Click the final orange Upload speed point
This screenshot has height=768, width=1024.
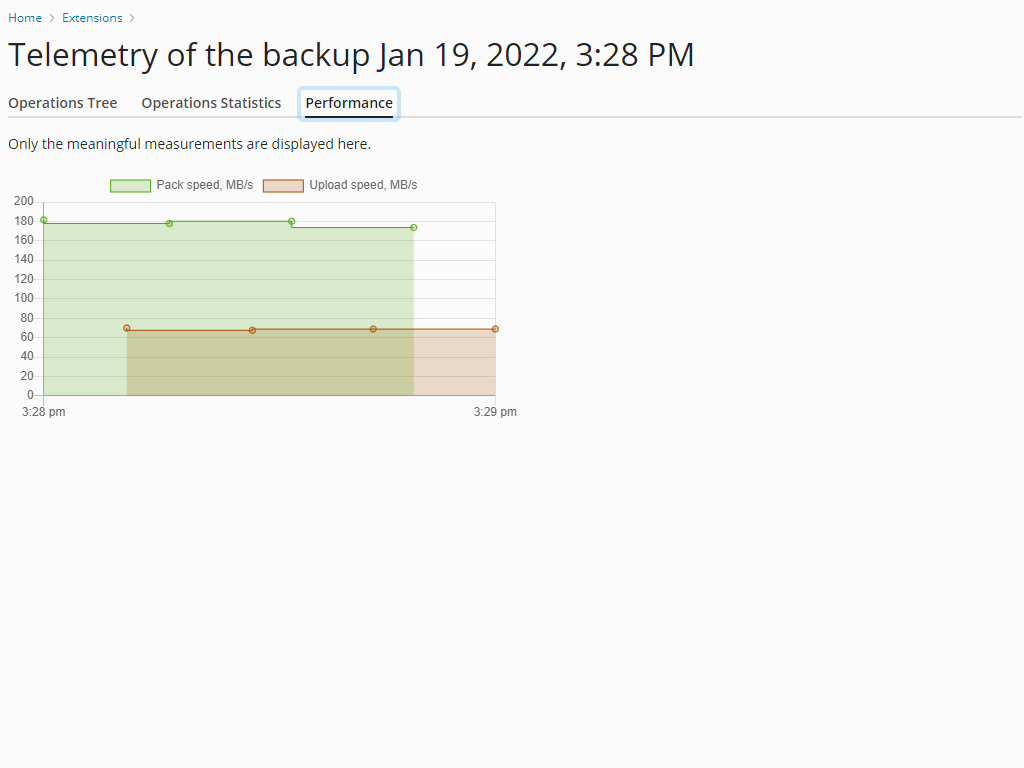pyautogui.click(x=495, y=328)
